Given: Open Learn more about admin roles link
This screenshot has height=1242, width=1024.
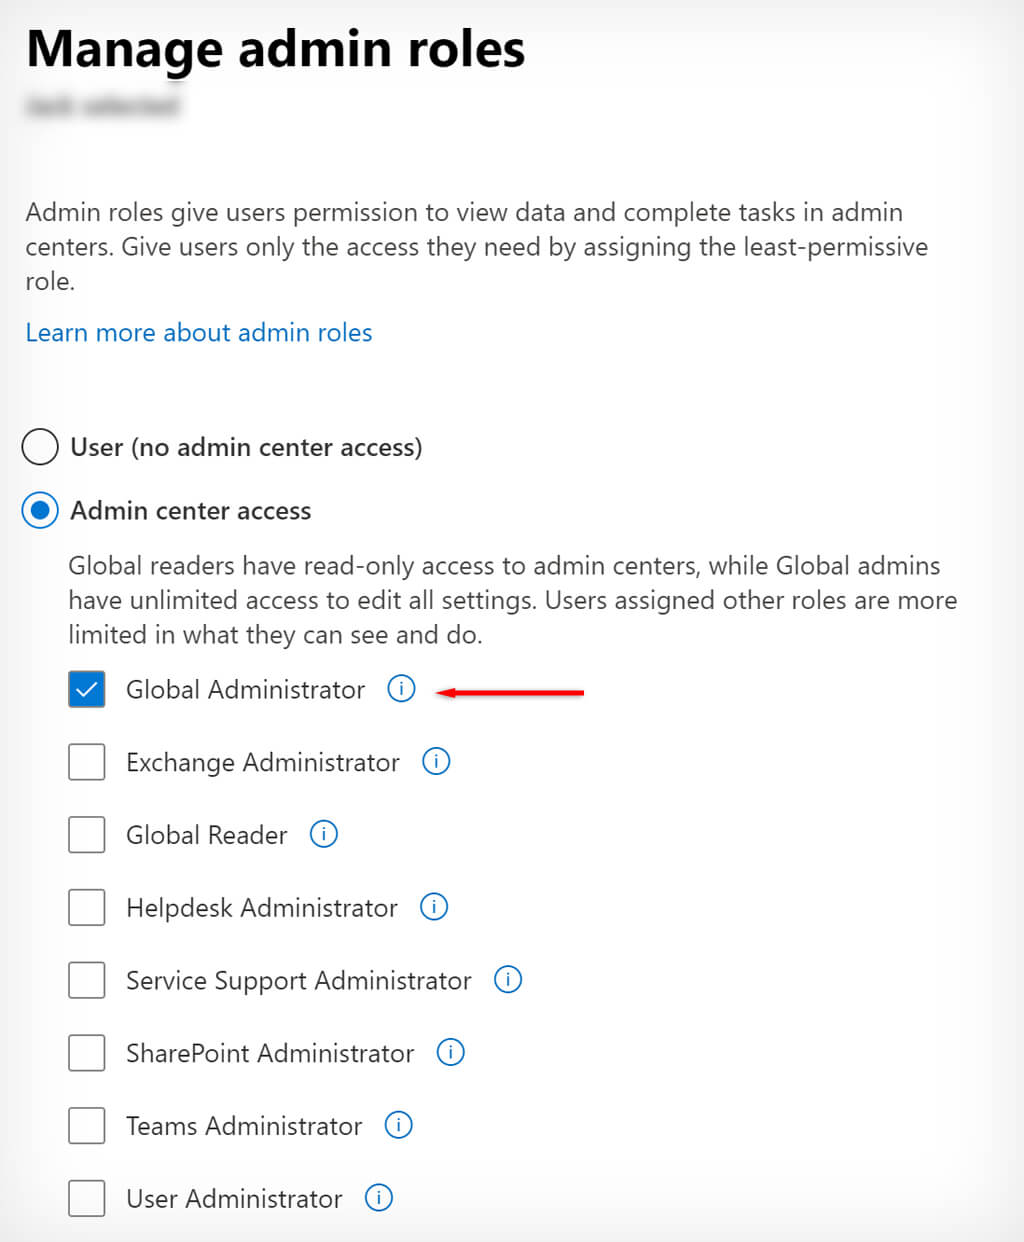Looking at the screenshot, I should coord(199,333).
